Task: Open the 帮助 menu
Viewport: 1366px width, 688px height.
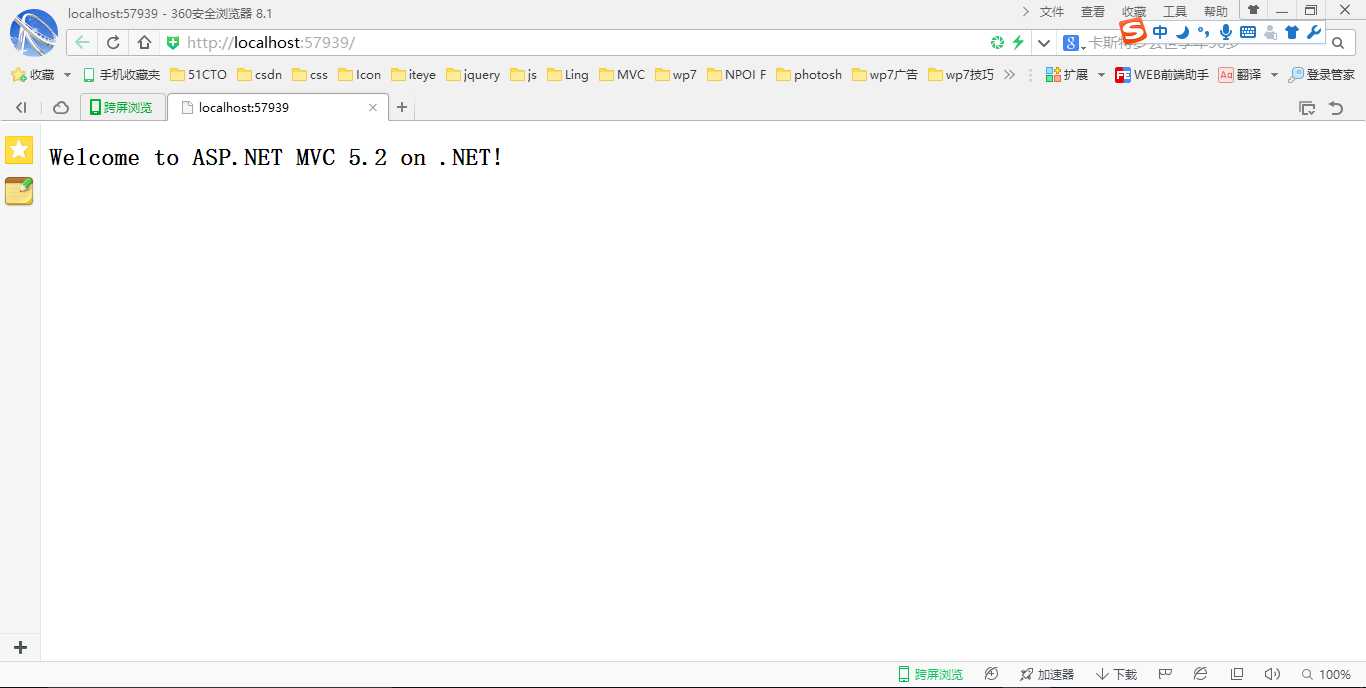Action: point(1216,11)
